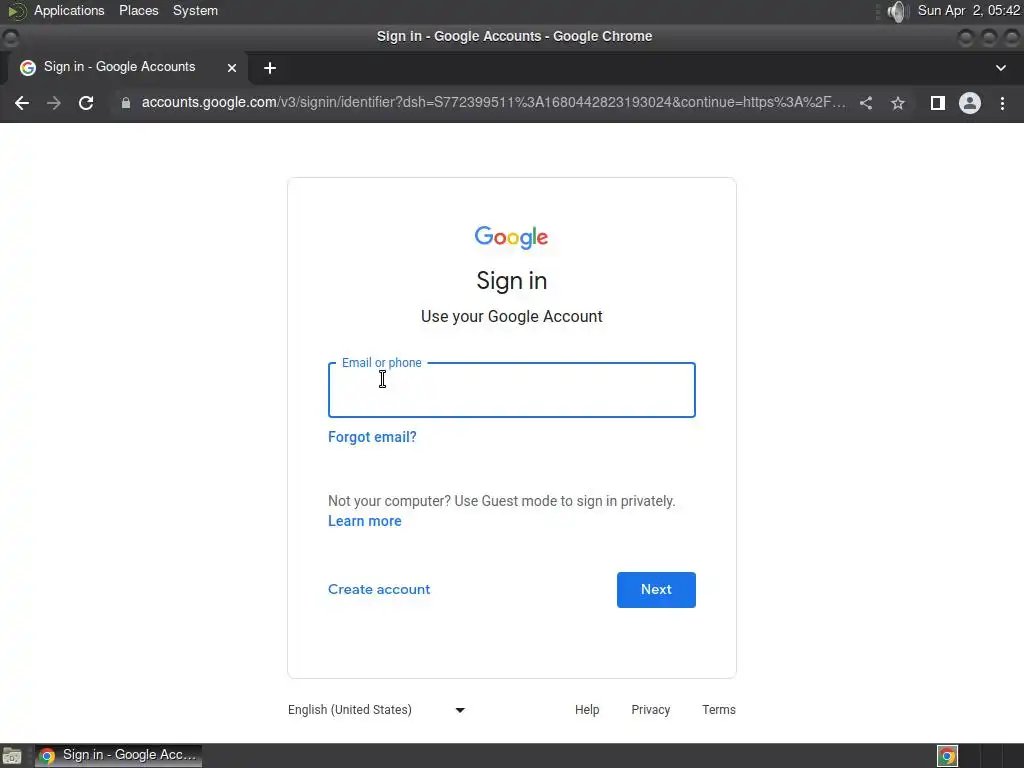The image size is (1024, 768).
Task: Go back using the browser back arrow
Action: point(22,103)
